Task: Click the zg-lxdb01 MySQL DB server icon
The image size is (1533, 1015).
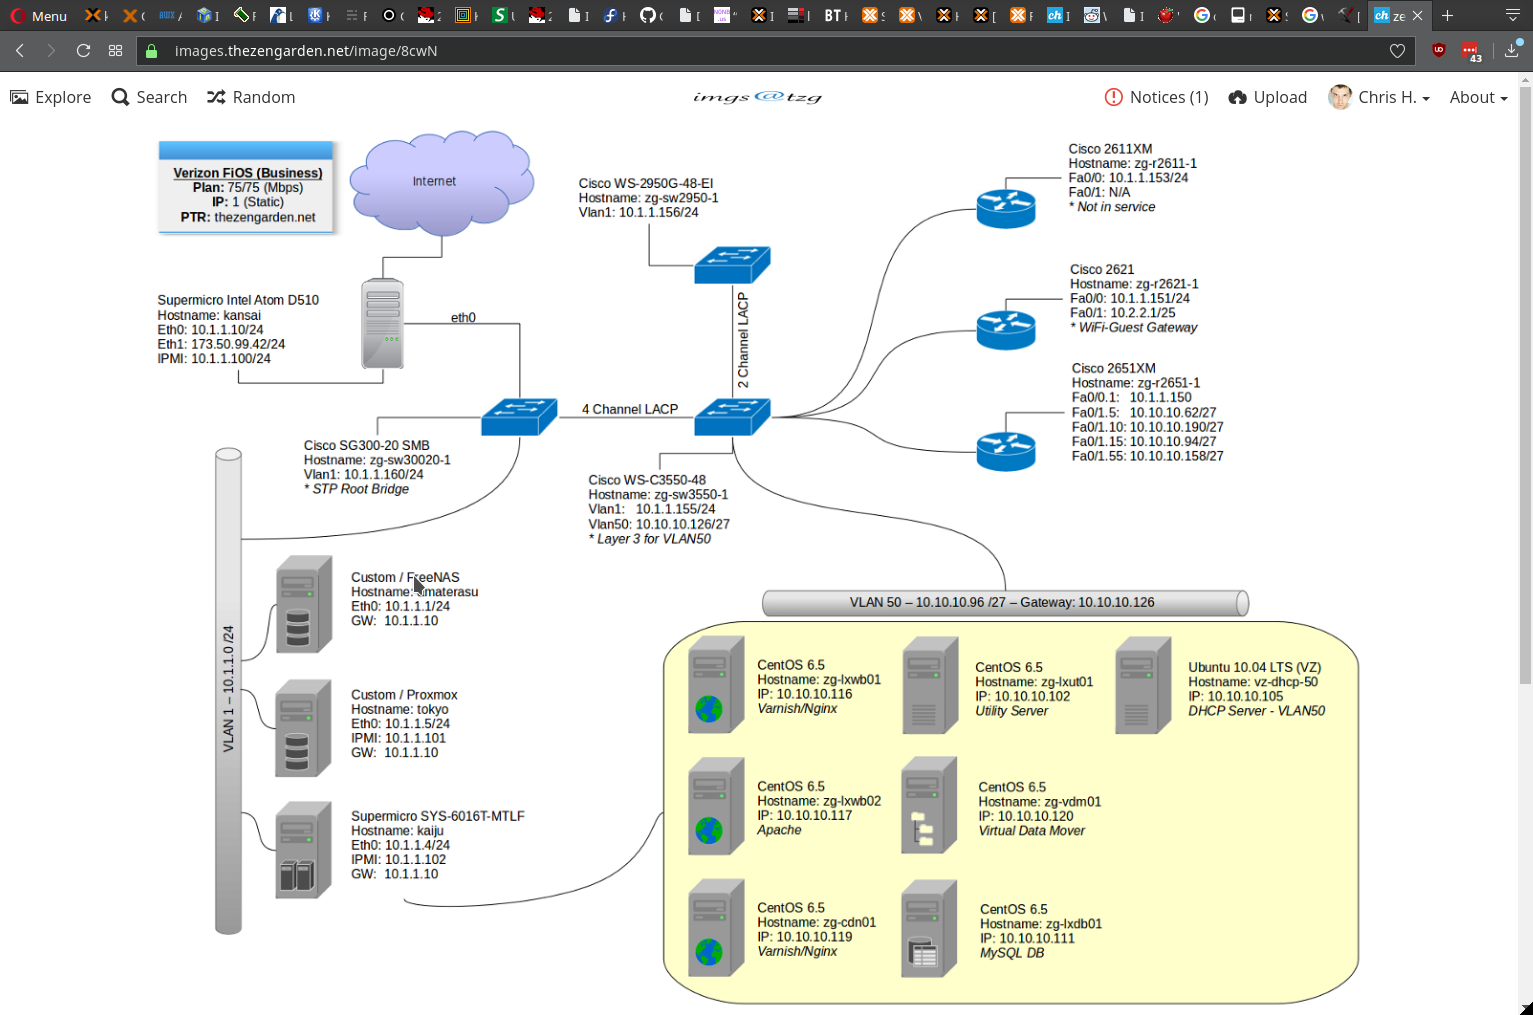Action: (929, 928)
